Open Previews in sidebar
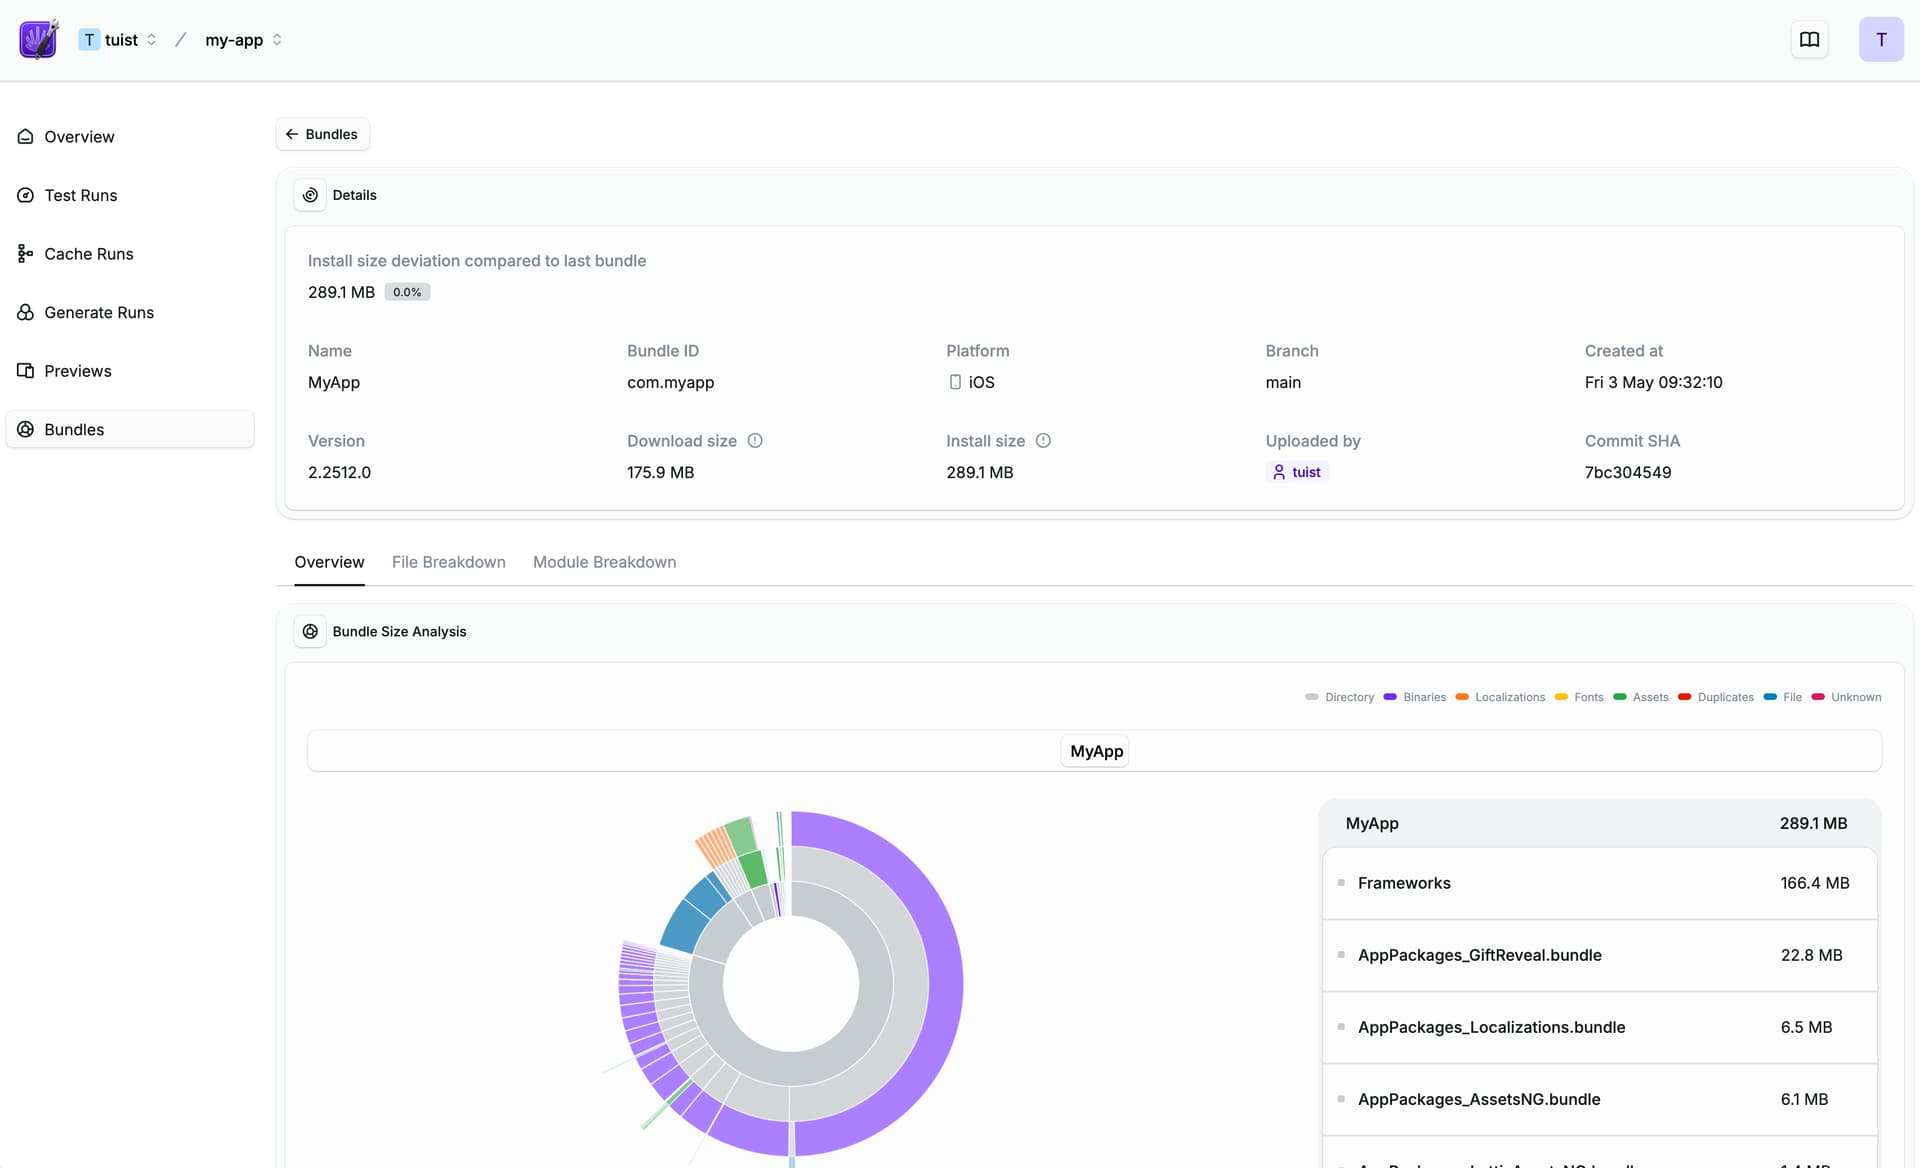The width and height of the screenshot is (1920, 1168). tap(130, 371)
